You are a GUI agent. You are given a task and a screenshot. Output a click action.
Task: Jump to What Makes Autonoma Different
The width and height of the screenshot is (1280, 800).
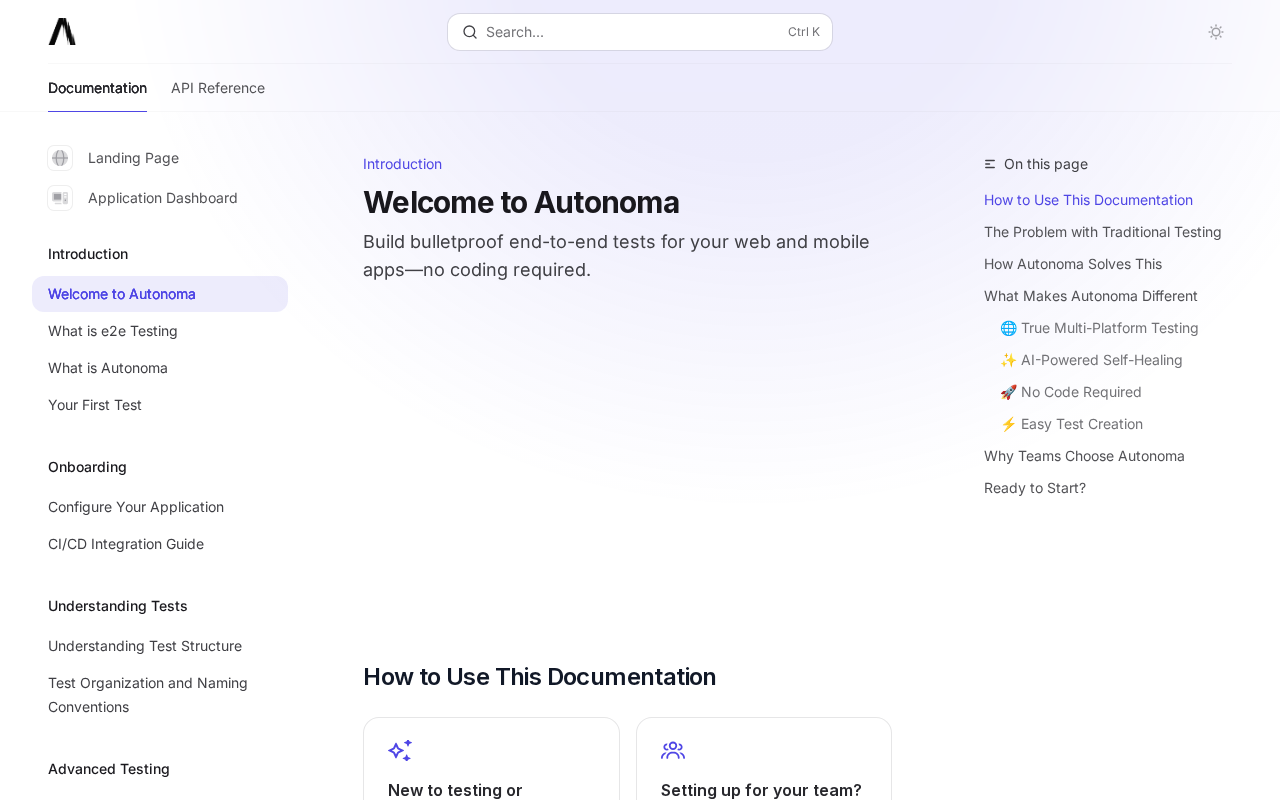(1091, 296)
